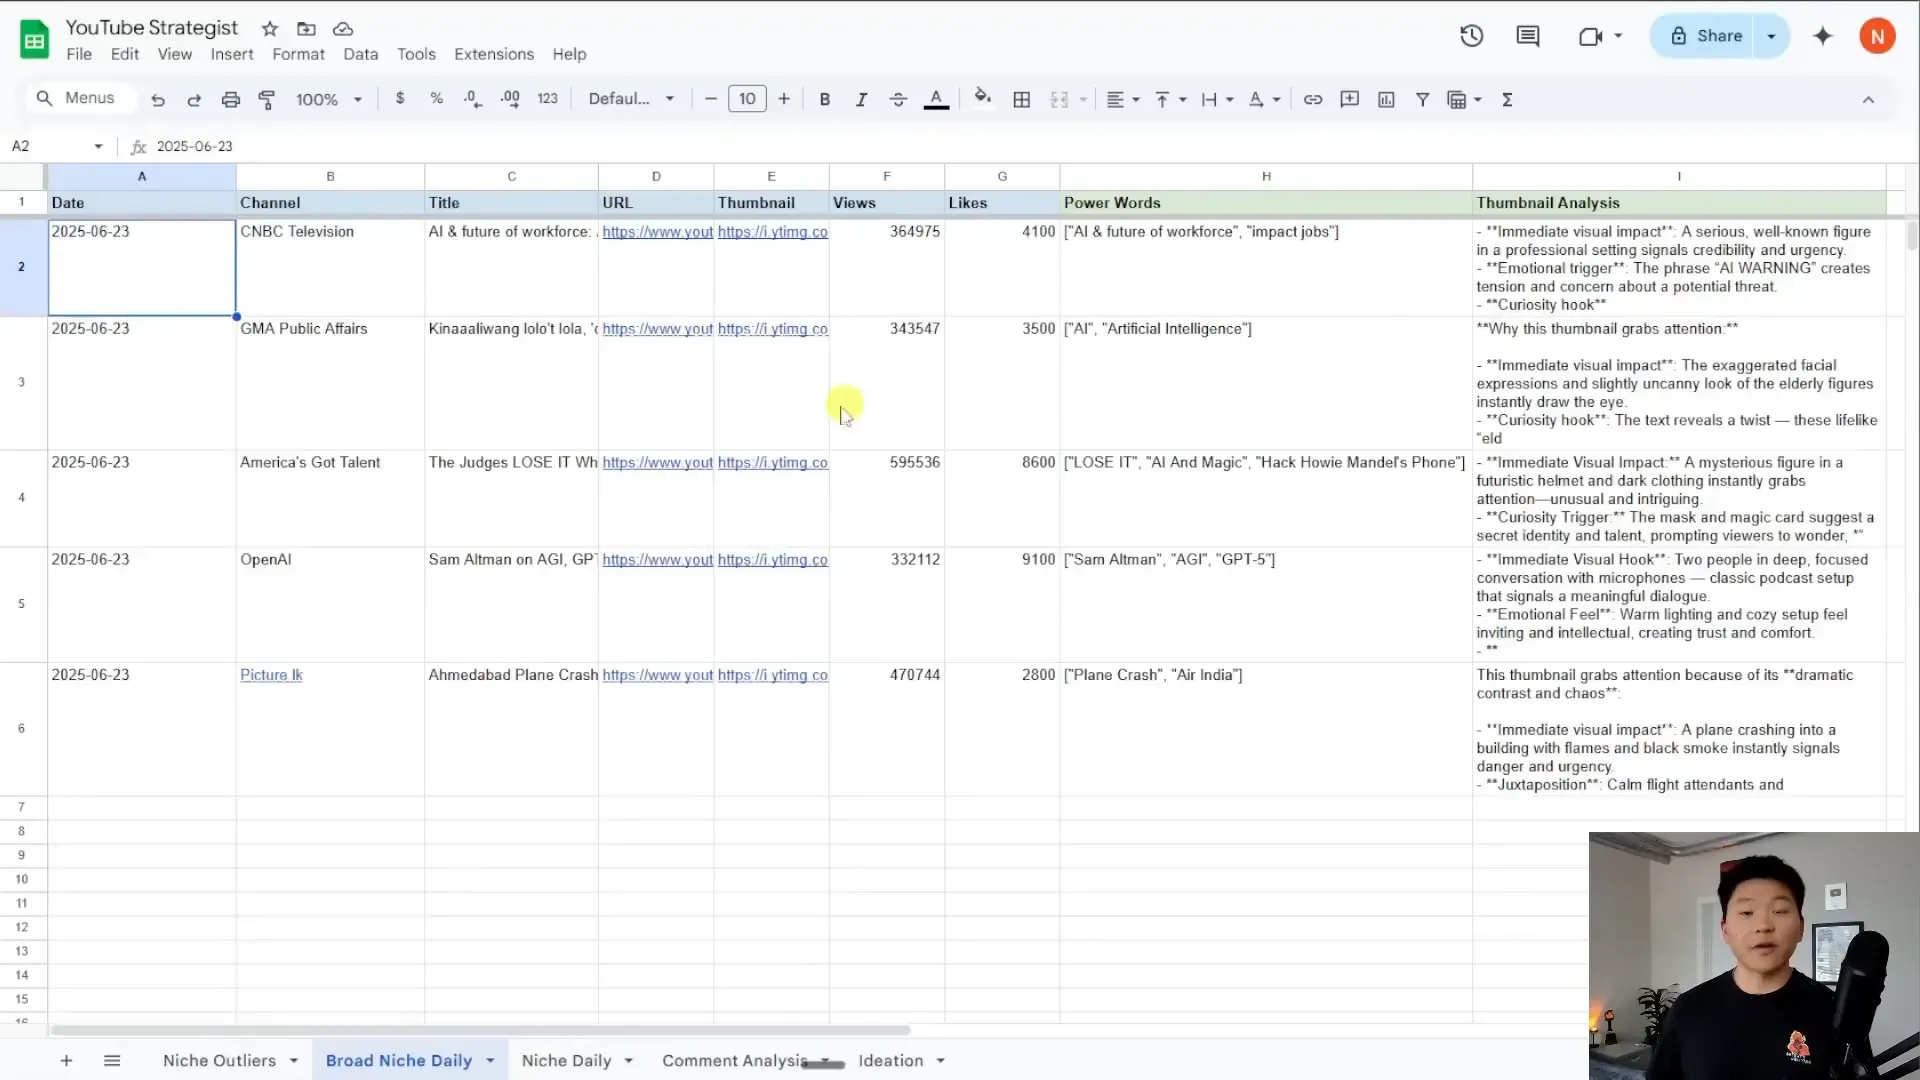Open the name box dropdown arrow
The width and height of the screenshot is (1920, 1080).
click(98, 146)
